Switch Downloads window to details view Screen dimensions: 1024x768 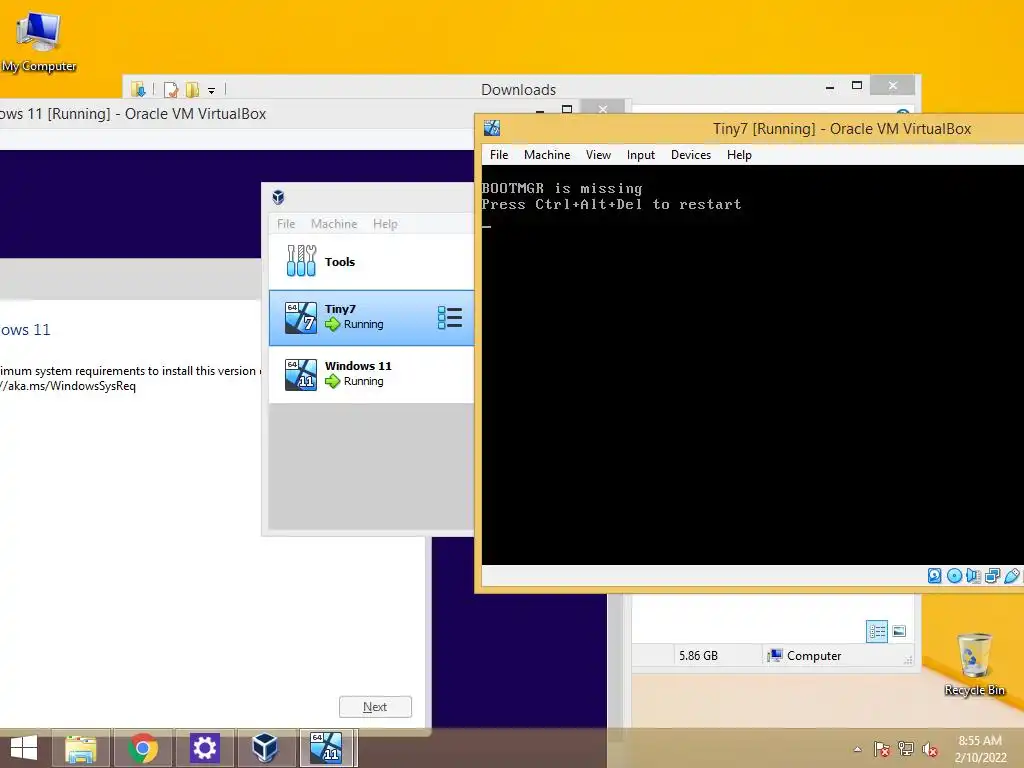pyautogui.click(x=877, y=631)
